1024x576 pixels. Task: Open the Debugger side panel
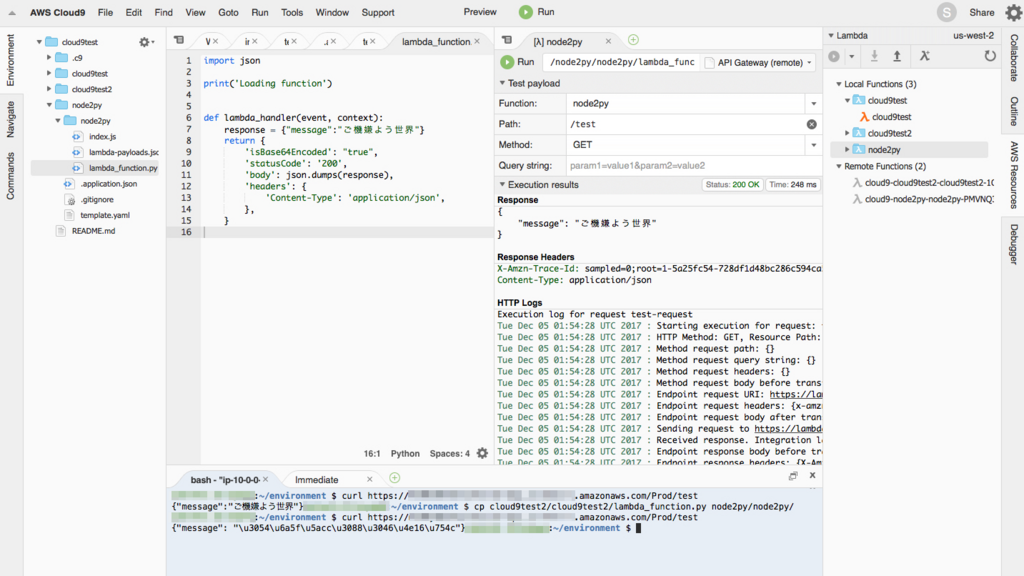pyautogui.click(x=1014, y=244)
